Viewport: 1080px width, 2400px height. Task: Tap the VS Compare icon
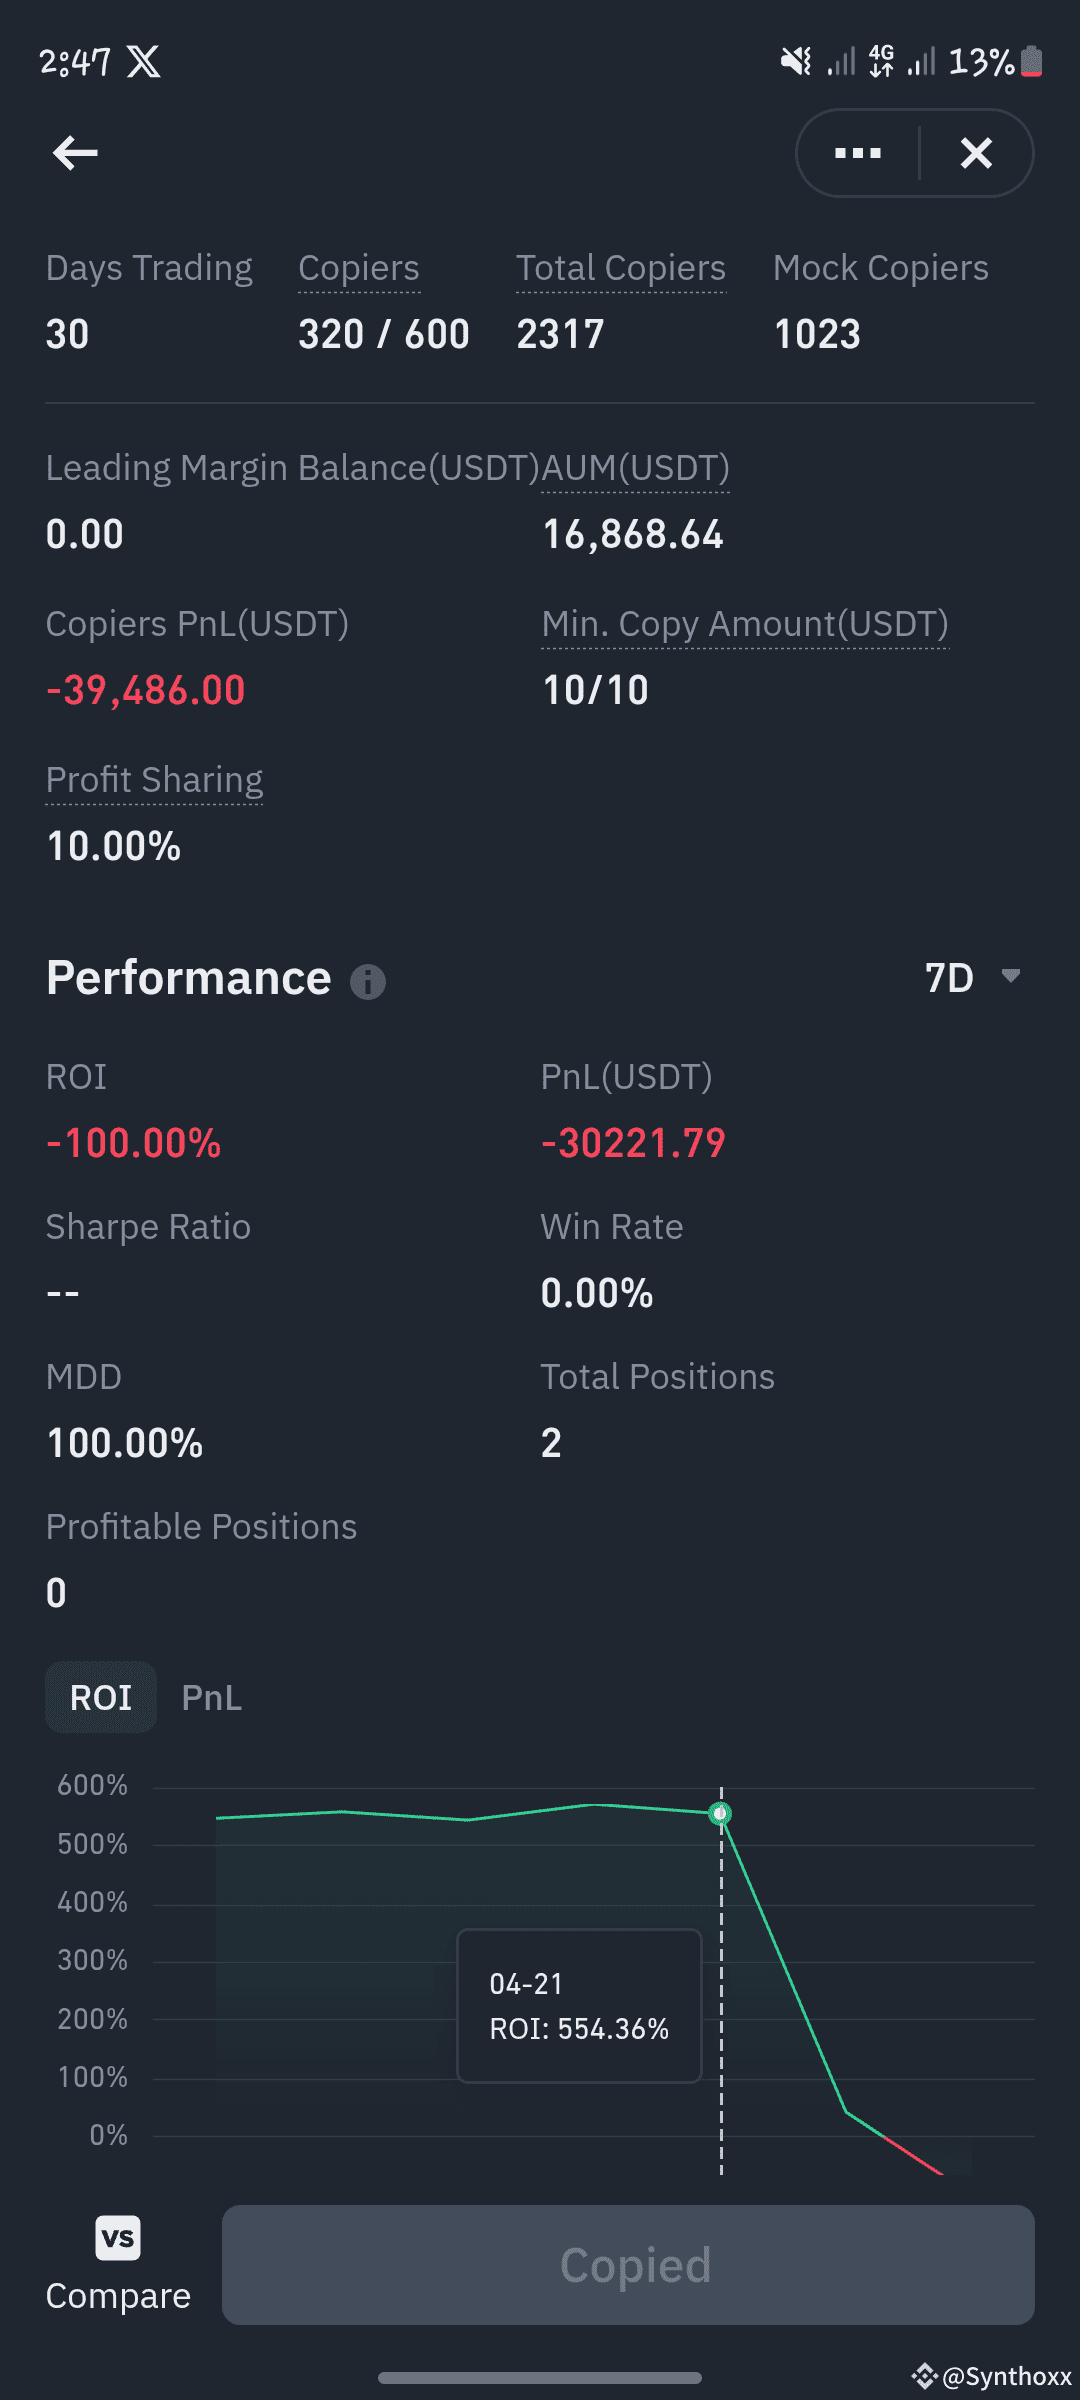118,2237
